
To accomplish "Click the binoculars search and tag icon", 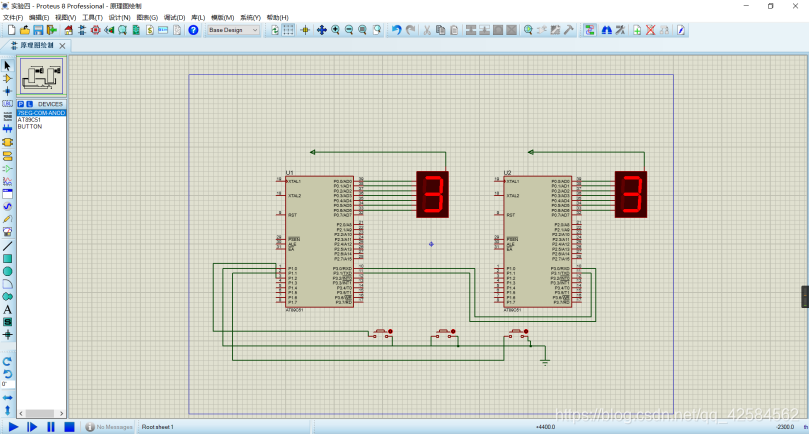I will click(607, 30).
